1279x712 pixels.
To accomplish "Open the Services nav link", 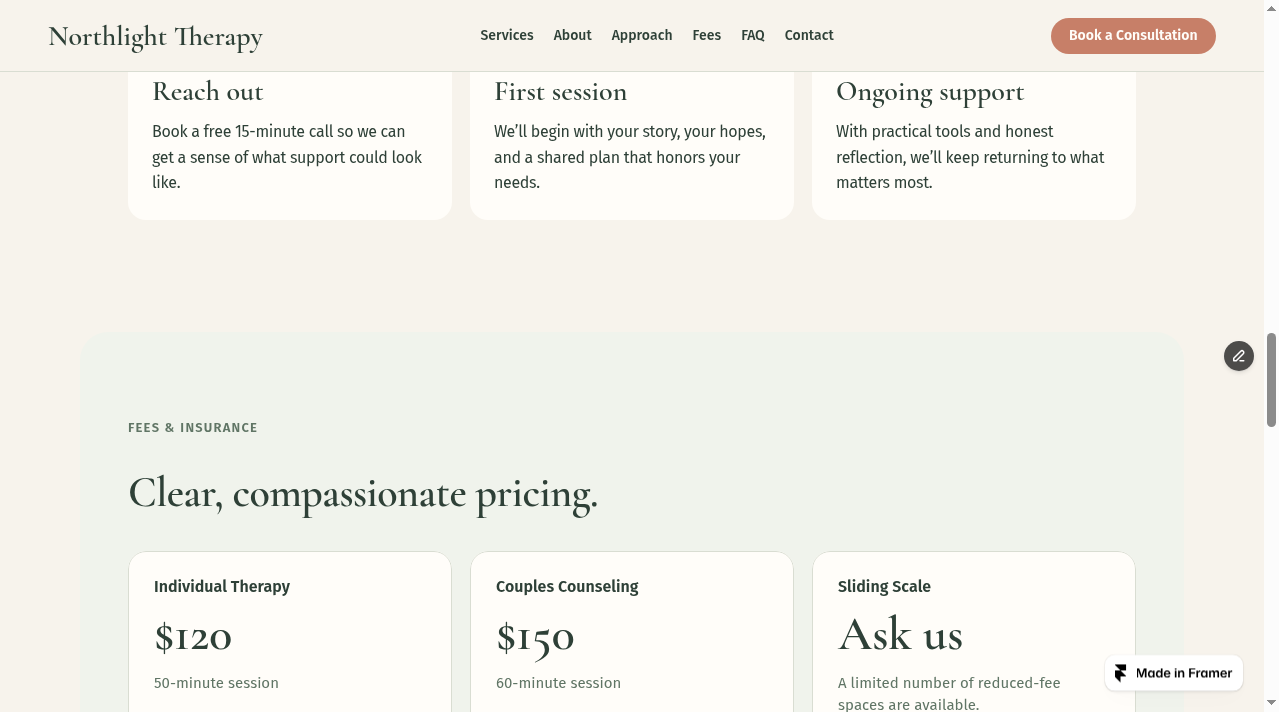I will point(507,35).
